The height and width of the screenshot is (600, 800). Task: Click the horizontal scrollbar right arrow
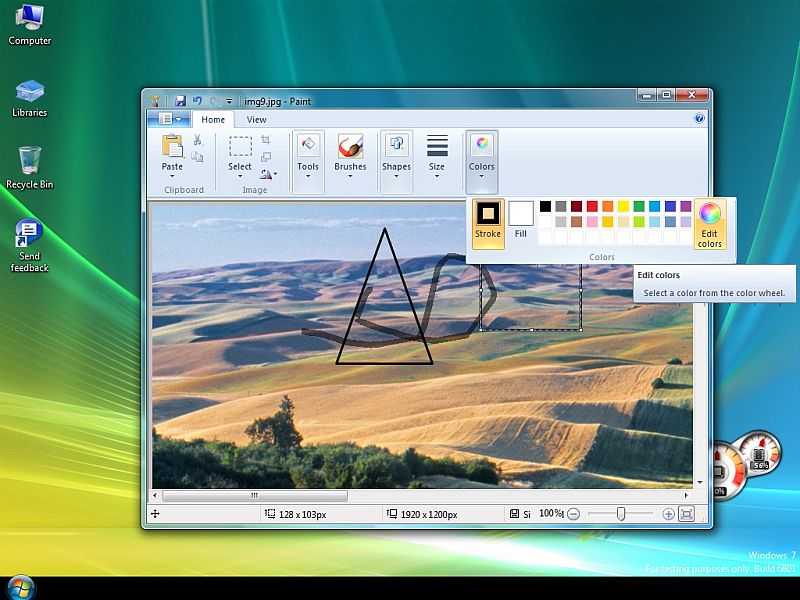point(686,495)
